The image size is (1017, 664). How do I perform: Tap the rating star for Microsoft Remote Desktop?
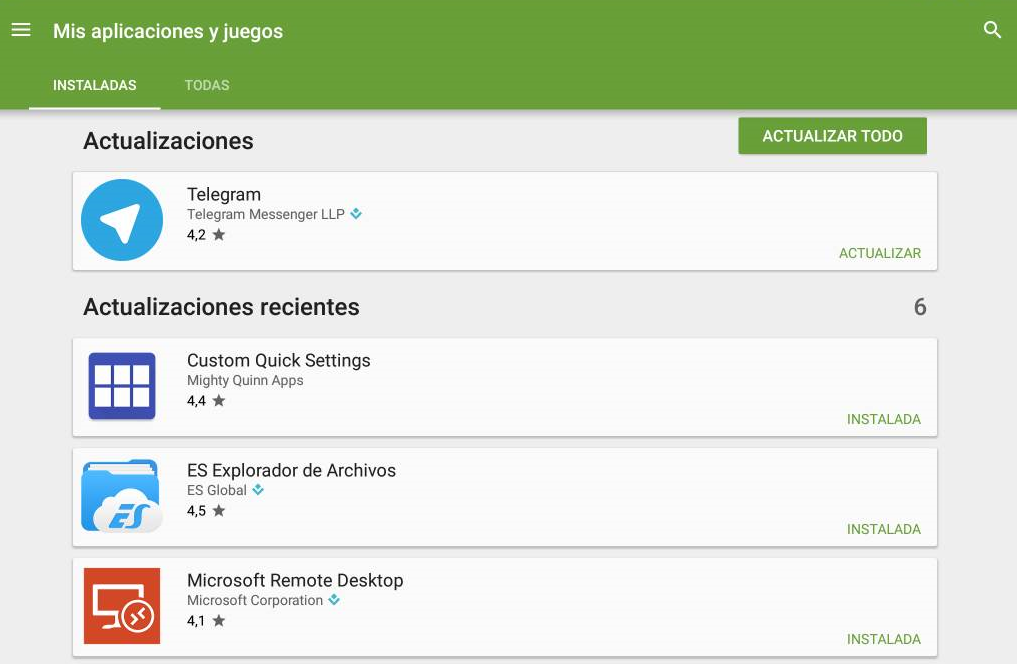(219, 621)
